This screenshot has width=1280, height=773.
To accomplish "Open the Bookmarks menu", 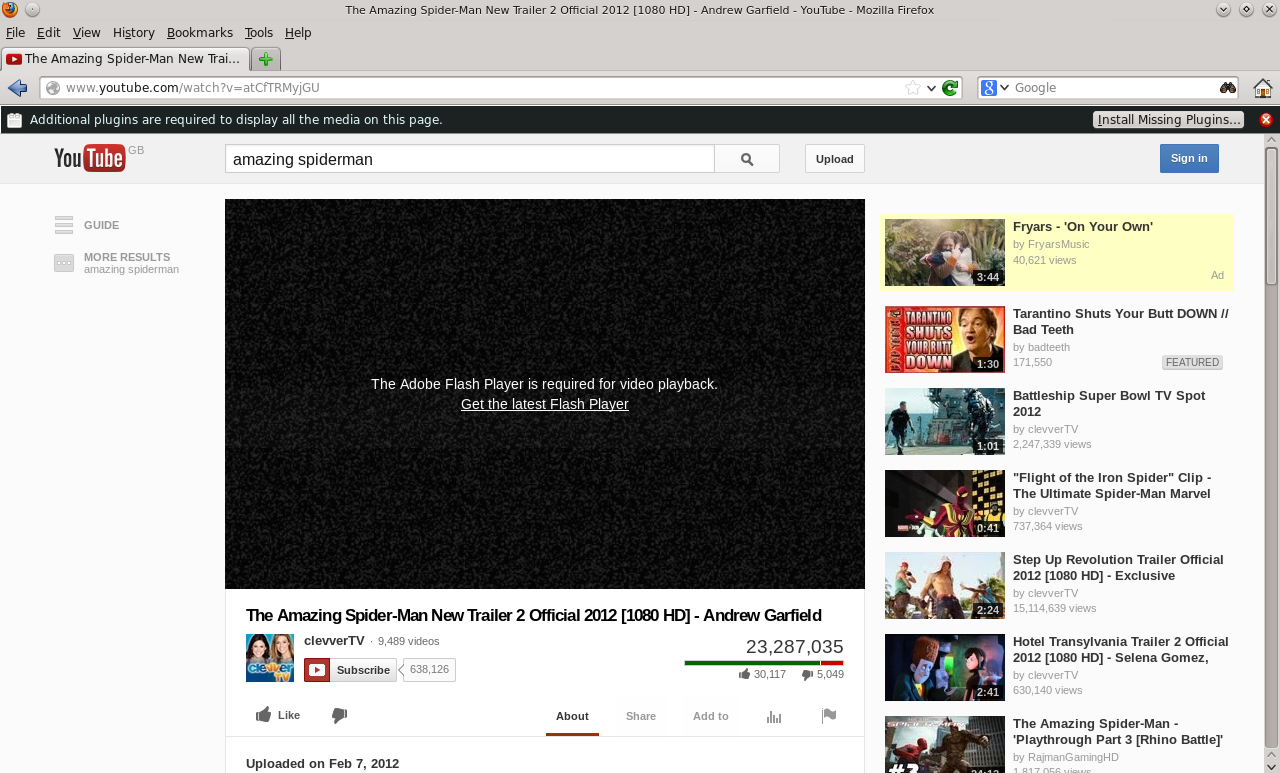I will click(x=200, y=33).
